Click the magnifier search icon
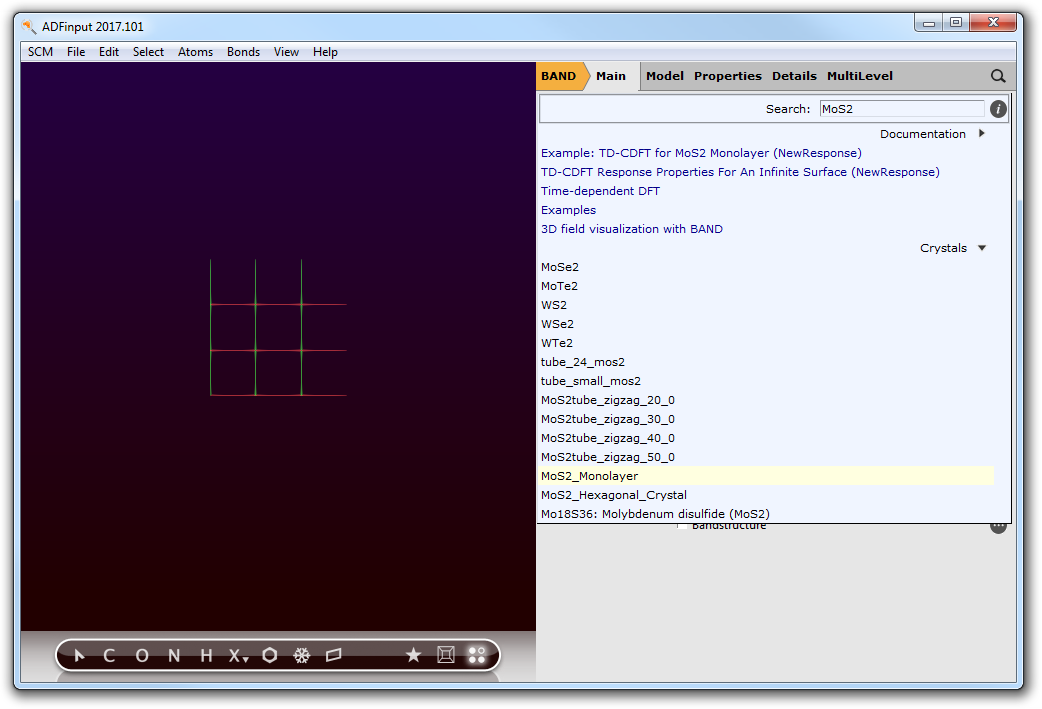The height and width of the screenshot is (709, 1042). [x=998, y=76]
